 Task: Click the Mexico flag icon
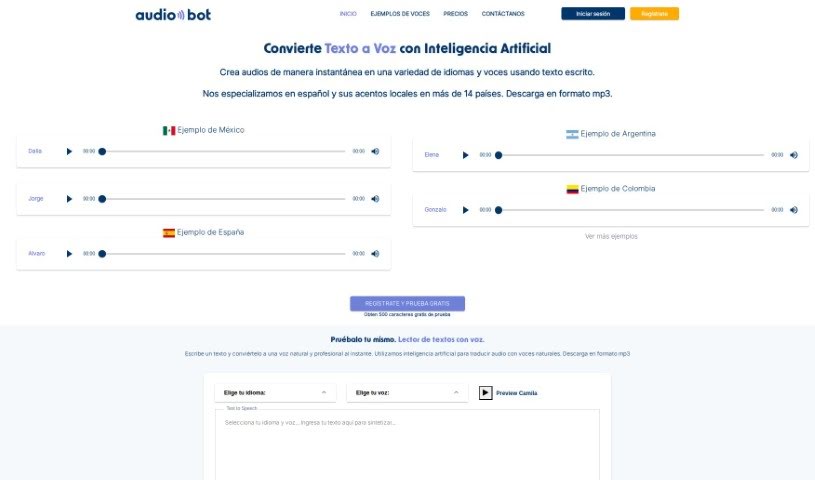(169, 131)
